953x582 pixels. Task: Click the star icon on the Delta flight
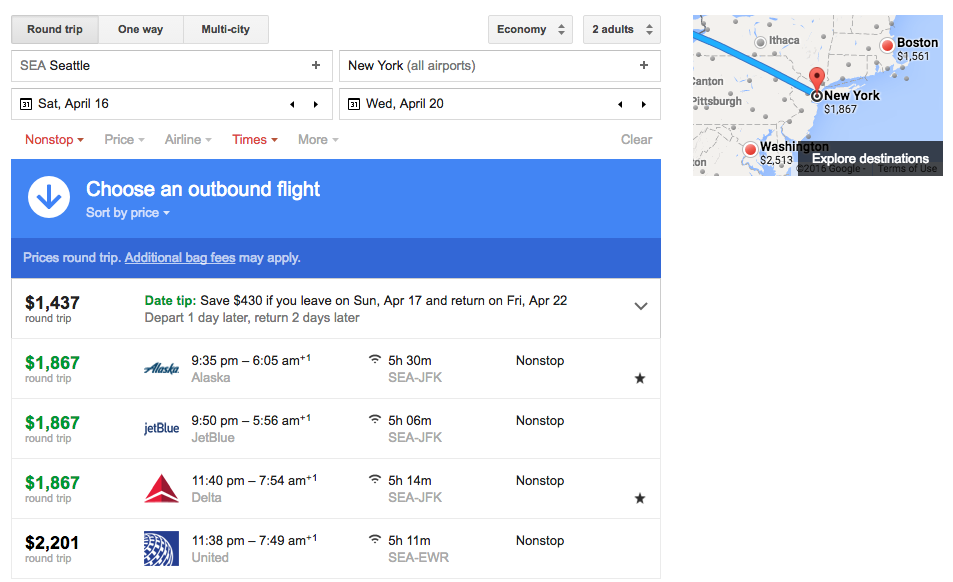[x=640, y=498]
